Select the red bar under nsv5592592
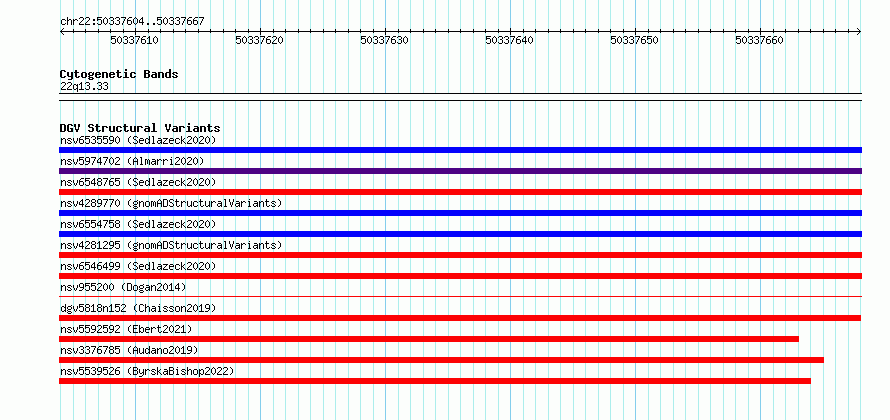The height and width of the screenshot is (420, 890). (x=429, y=339)
